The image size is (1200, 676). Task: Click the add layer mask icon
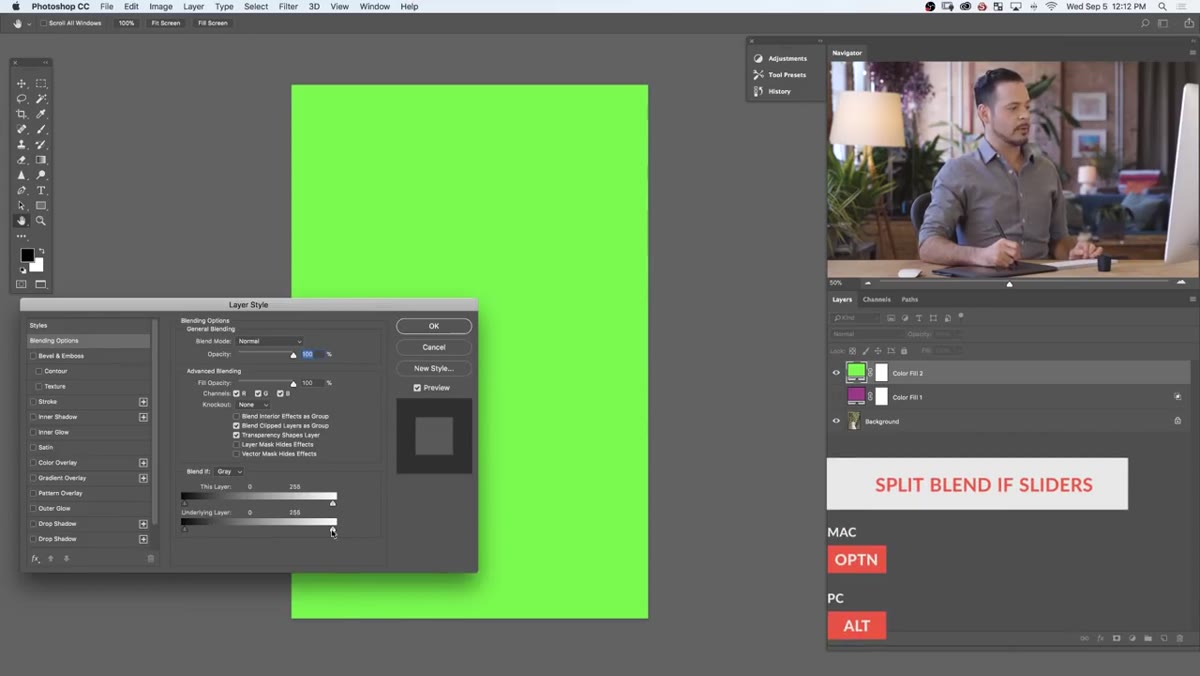[1116, 638]
